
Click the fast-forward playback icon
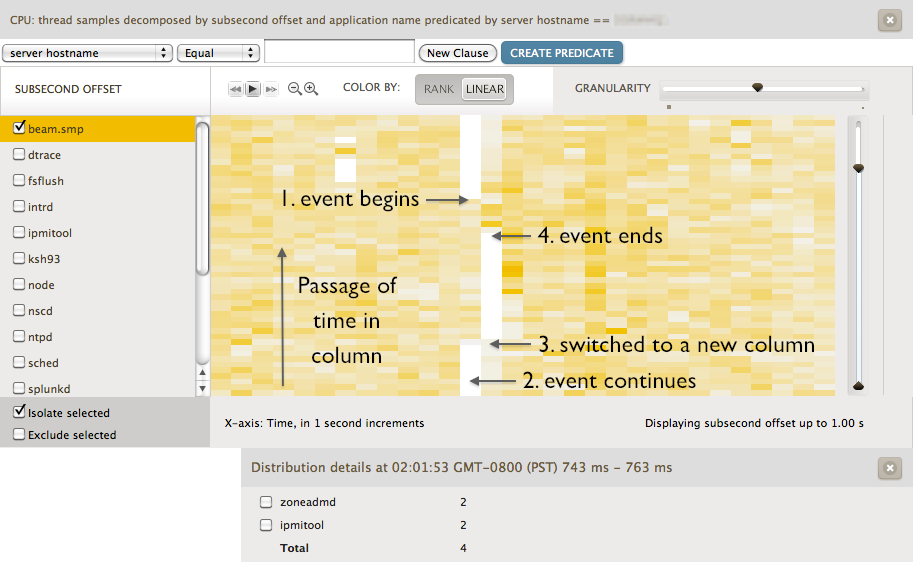pos(271,89)
